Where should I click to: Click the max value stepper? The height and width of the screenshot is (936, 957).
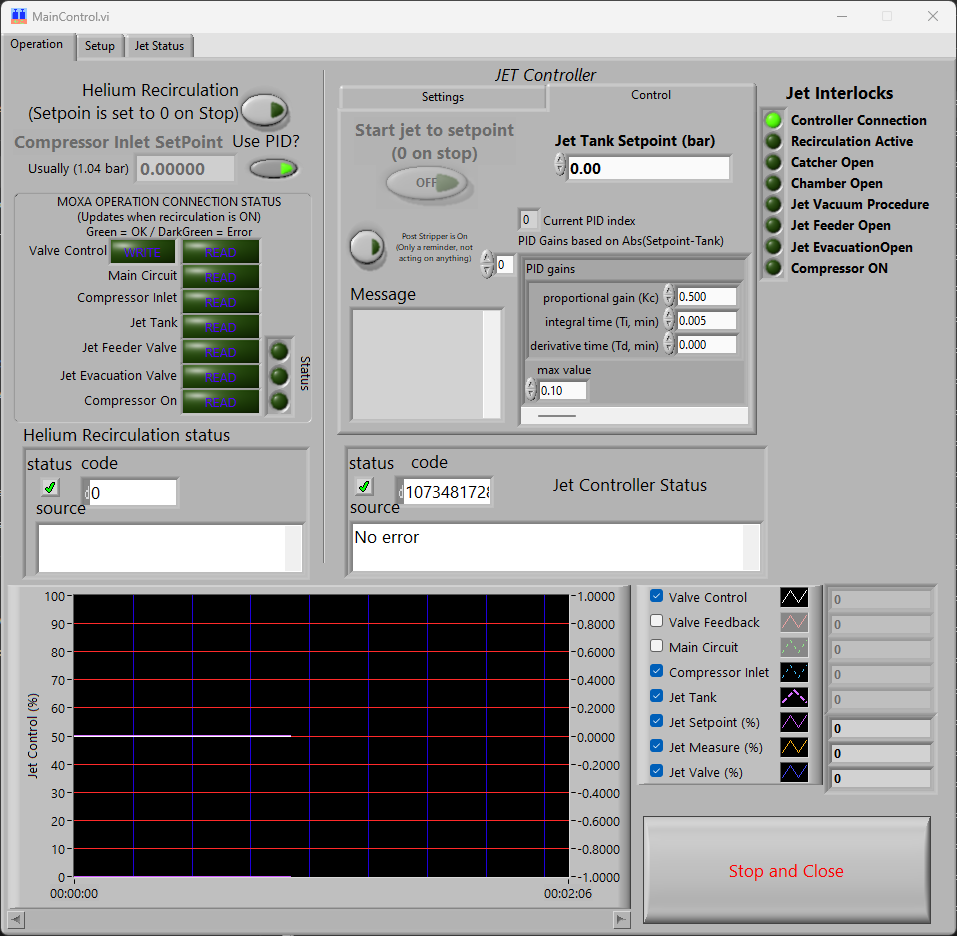[531, 389]
